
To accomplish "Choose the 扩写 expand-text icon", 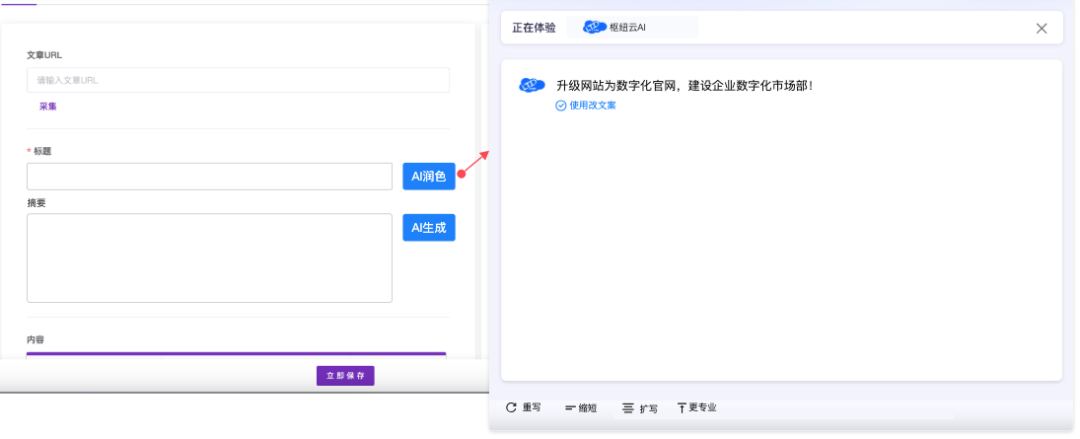I will 628,408.
